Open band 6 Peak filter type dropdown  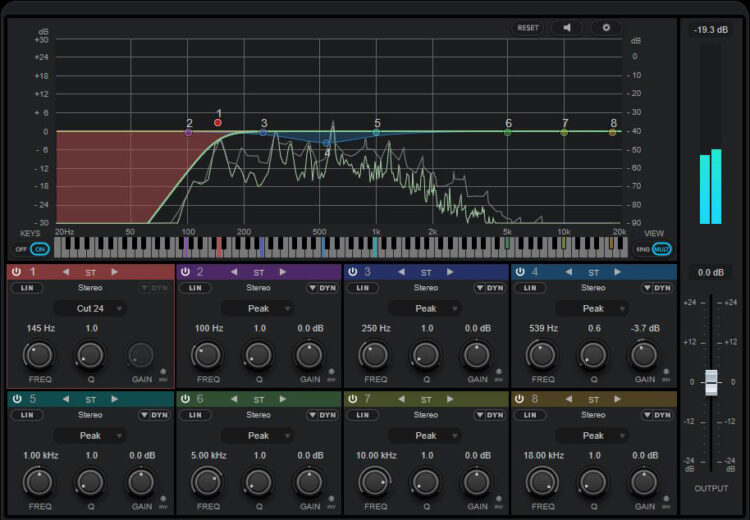258,436
